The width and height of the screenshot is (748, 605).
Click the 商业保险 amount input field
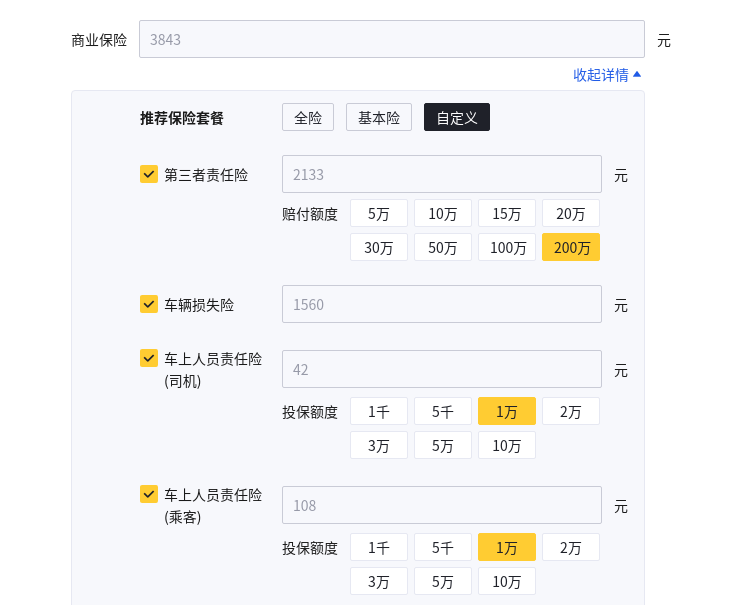click(x=391, y=39)
